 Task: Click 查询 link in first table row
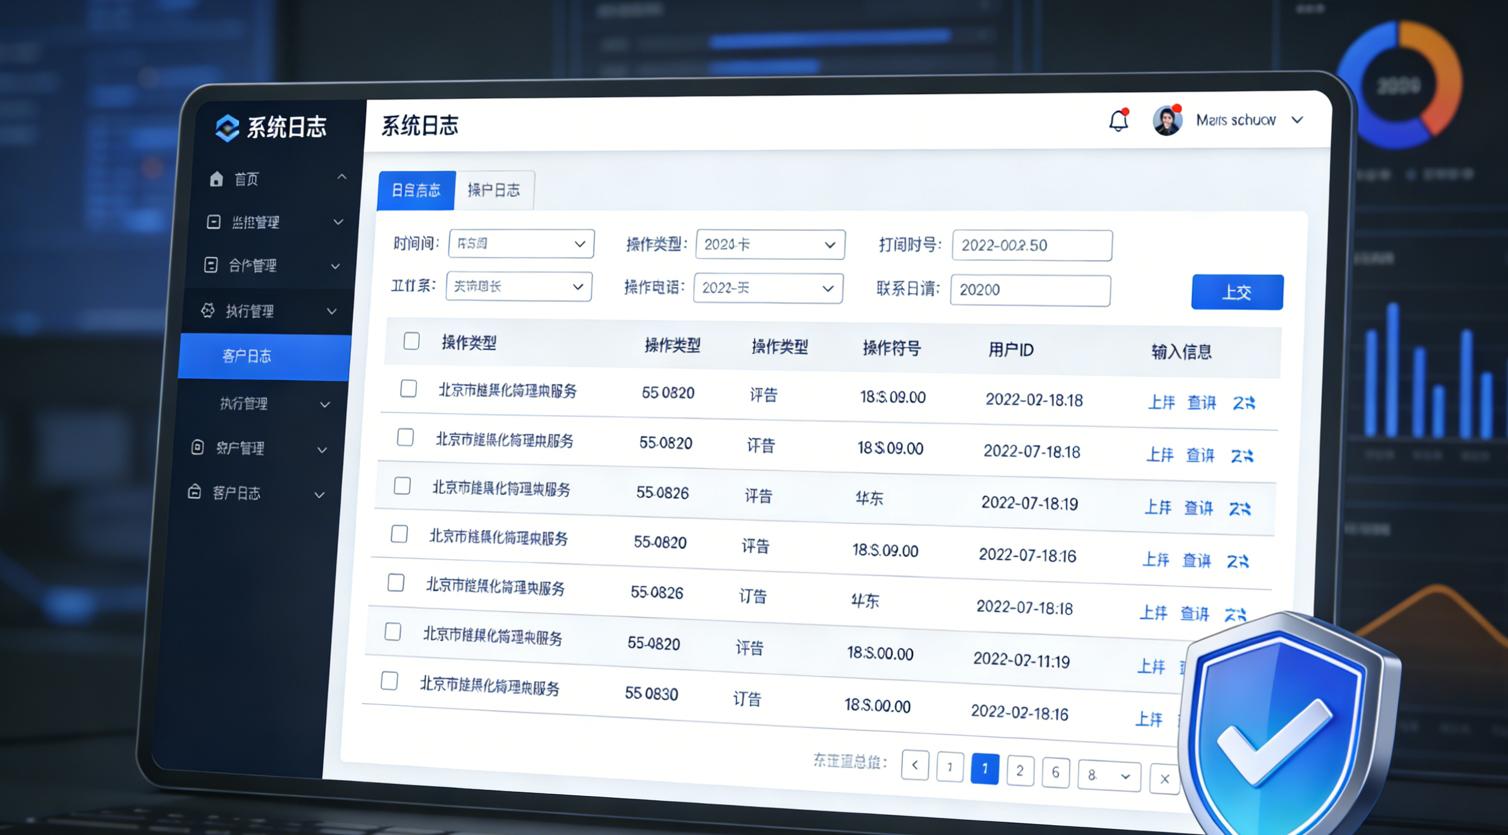coord(1201,403)
